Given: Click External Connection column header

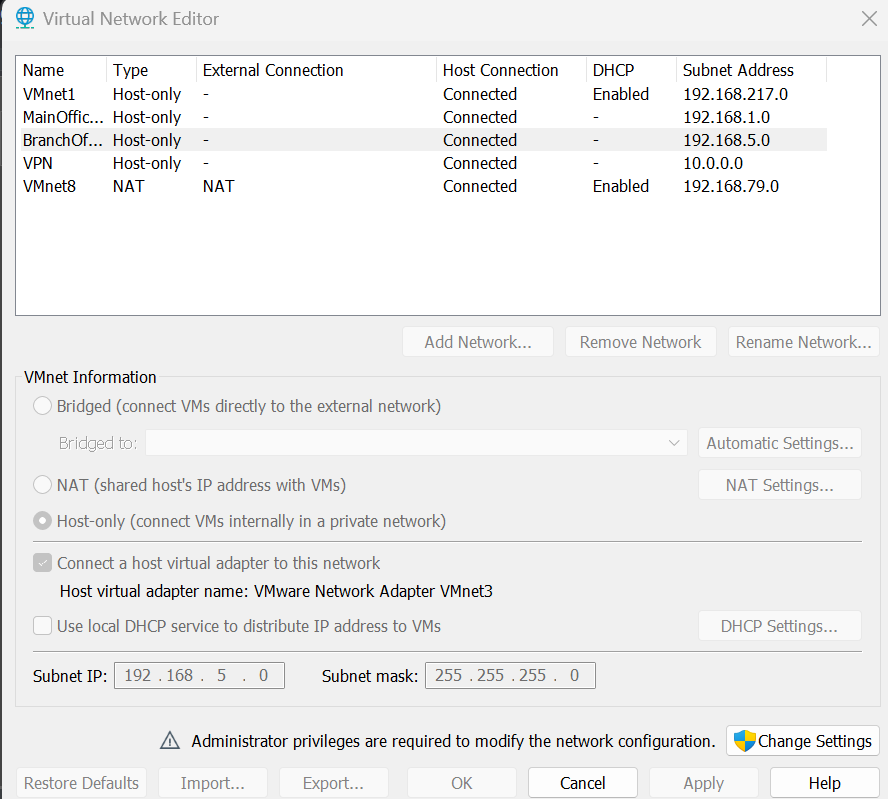Looking at the screenshot, I should click(x=317, y=70).
